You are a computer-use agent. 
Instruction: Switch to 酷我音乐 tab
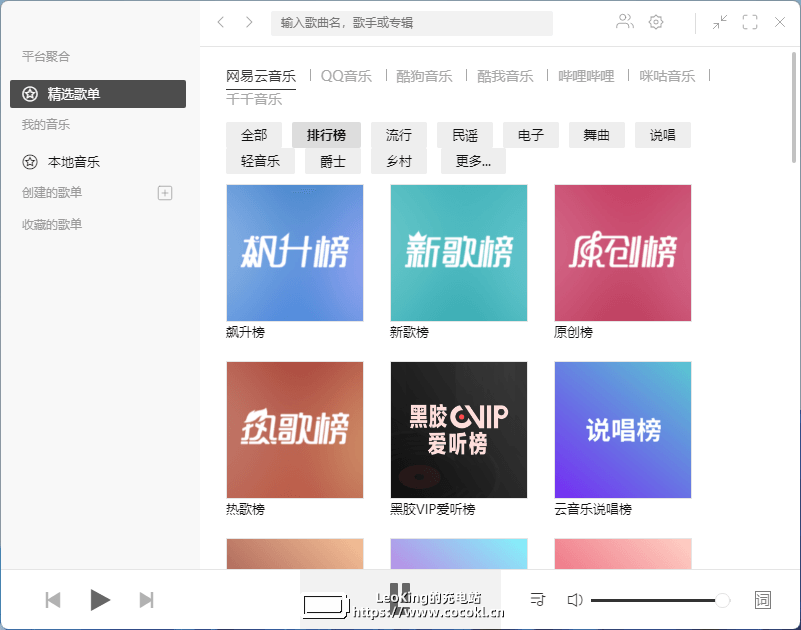505,76
